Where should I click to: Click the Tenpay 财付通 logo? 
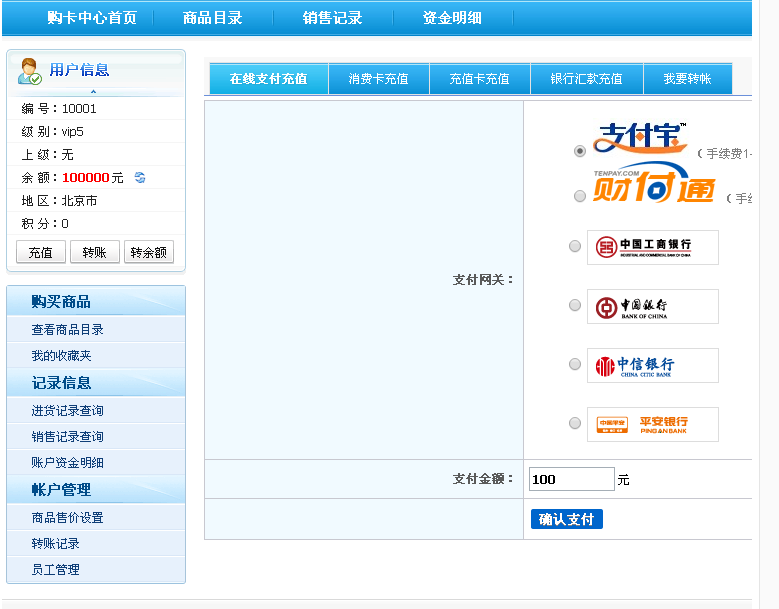653,185
